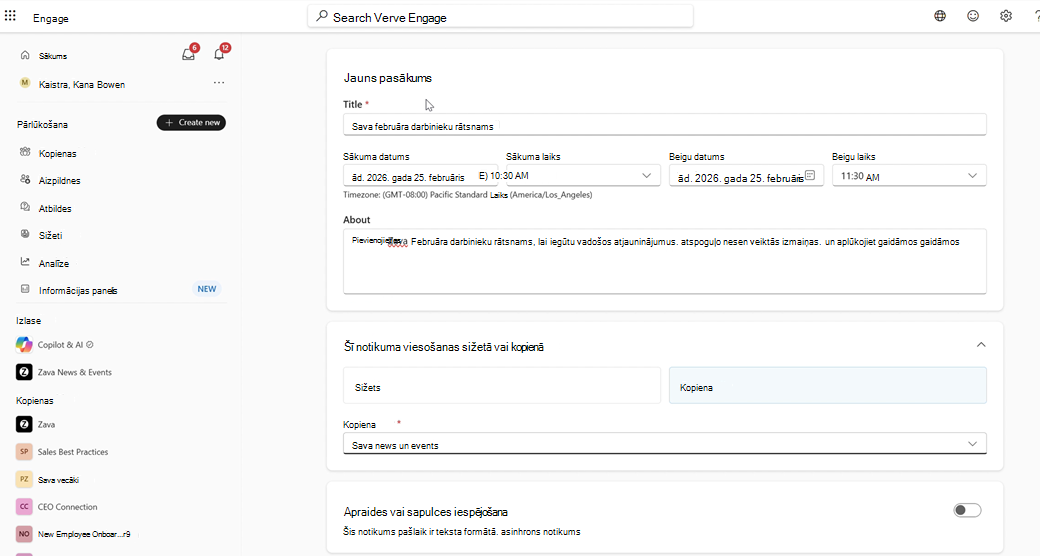This screenshot has width=1040, height=556.
Task: Click the Aizpildnes people icon
Action: click(25, 179)
